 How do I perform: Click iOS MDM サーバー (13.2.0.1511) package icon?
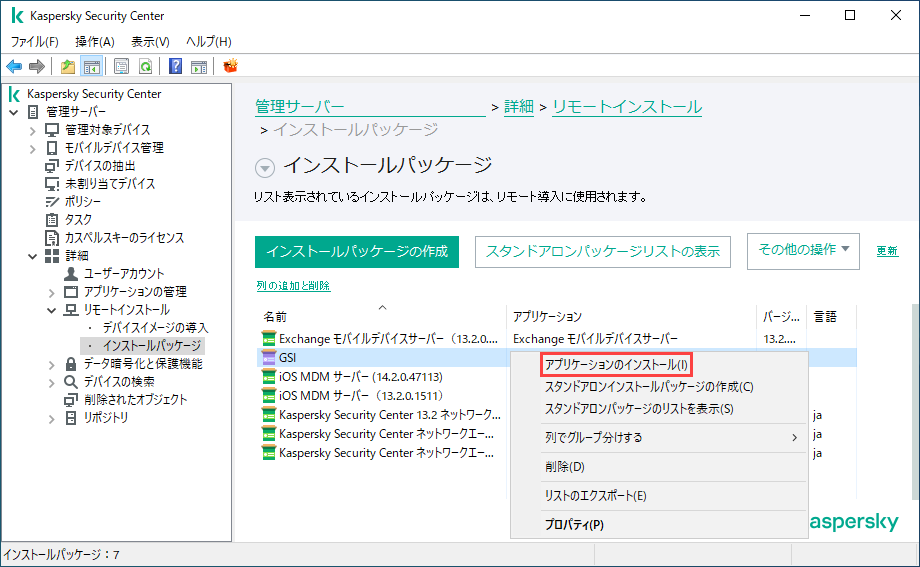pos(269,396)
